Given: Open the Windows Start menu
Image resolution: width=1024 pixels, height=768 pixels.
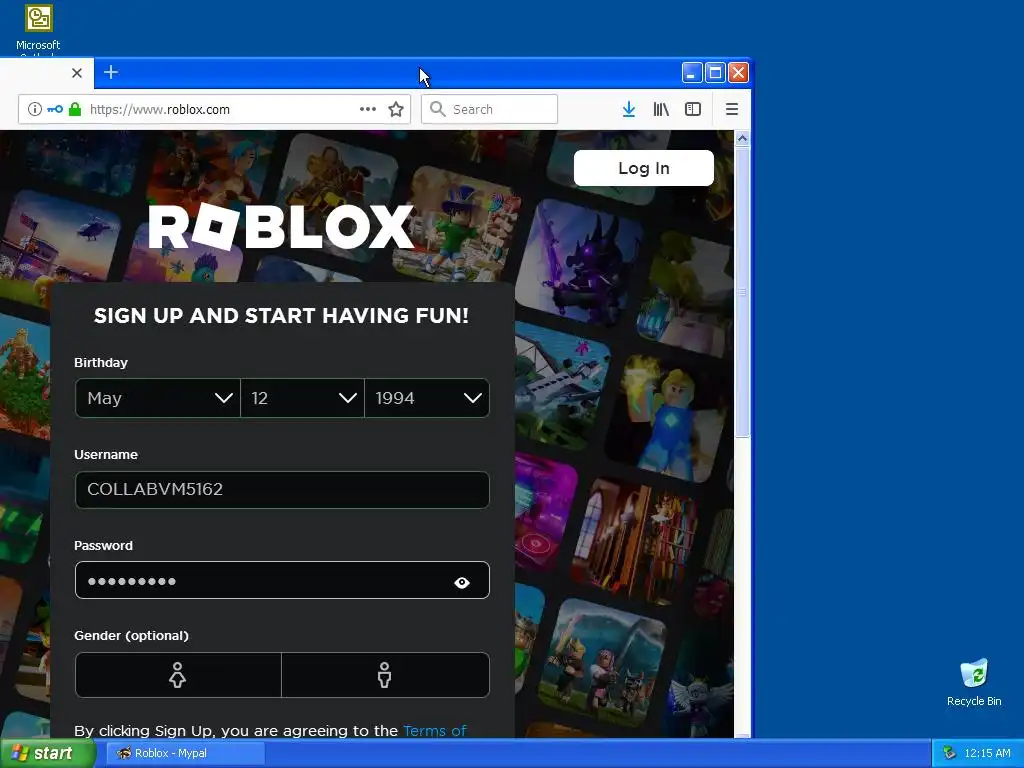Looking at the screenshot, I should tap(47, 753).
